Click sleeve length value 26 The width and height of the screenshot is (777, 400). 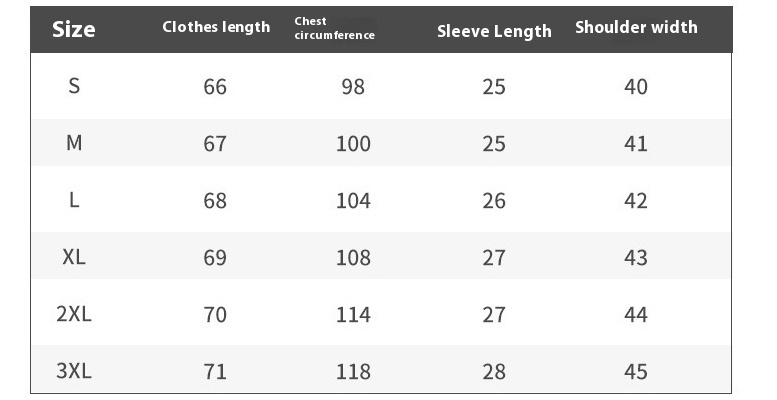pos(494,201)
